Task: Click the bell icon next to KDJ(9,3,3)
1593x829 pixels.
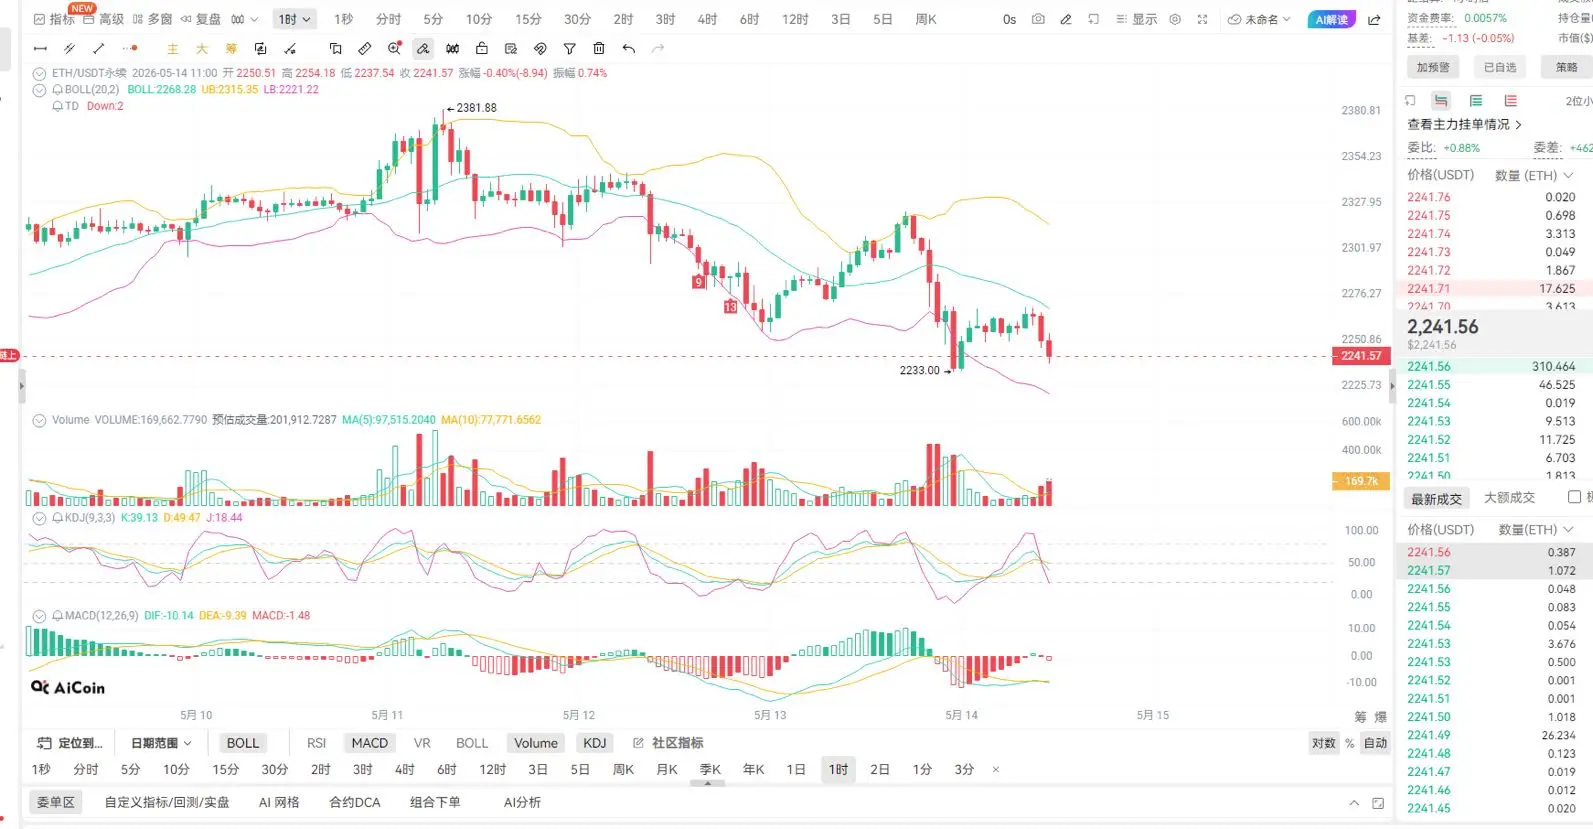Action: (x=58, y=518)
